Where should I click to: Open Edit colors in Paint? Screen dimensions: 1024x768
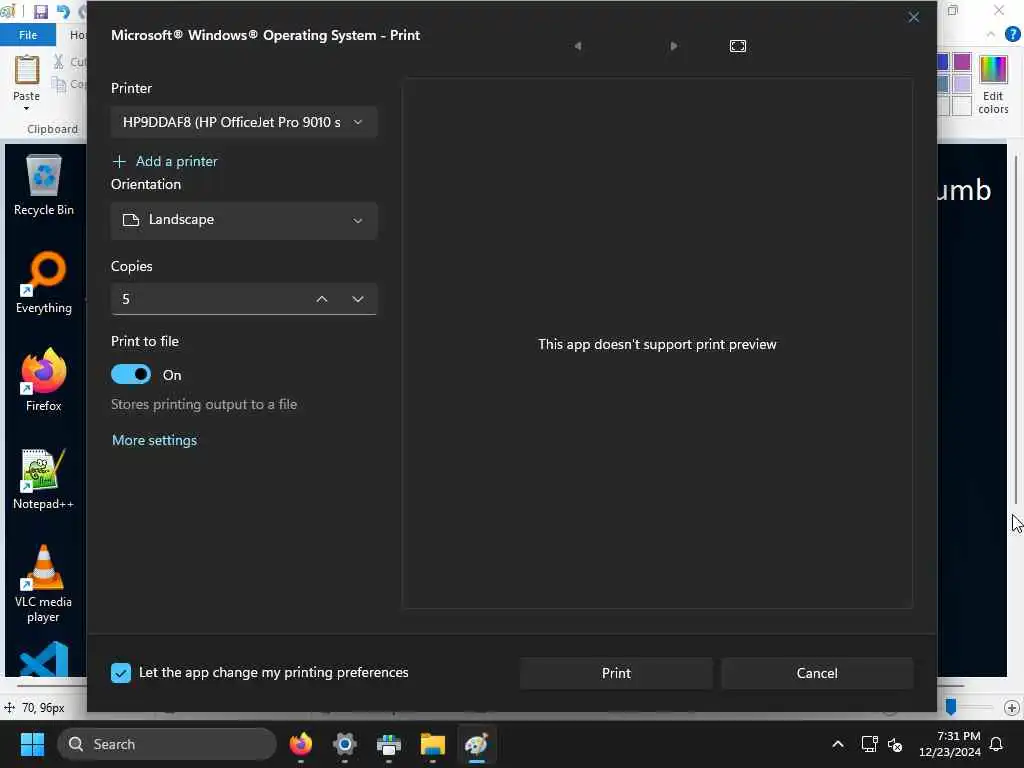coord(993,85)
